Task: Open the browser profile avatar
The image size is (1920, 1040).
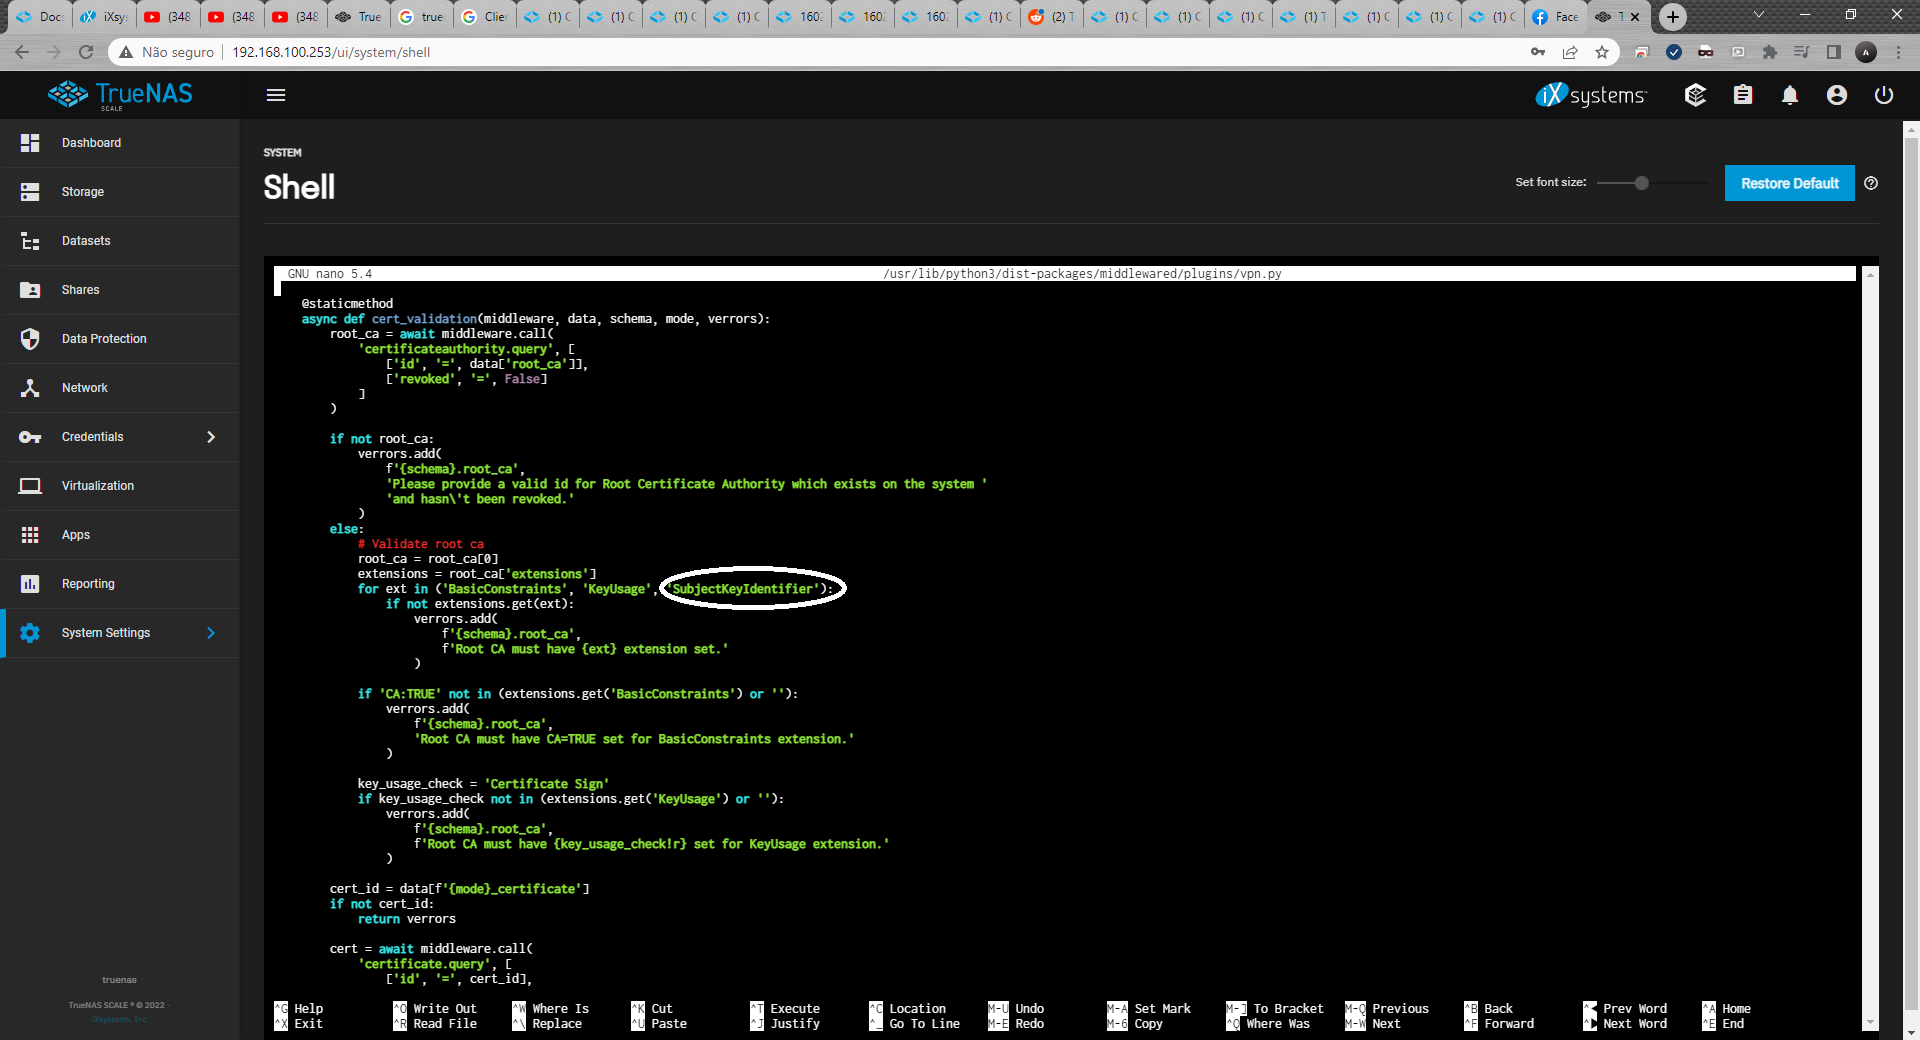Action: pos(1866,52)
